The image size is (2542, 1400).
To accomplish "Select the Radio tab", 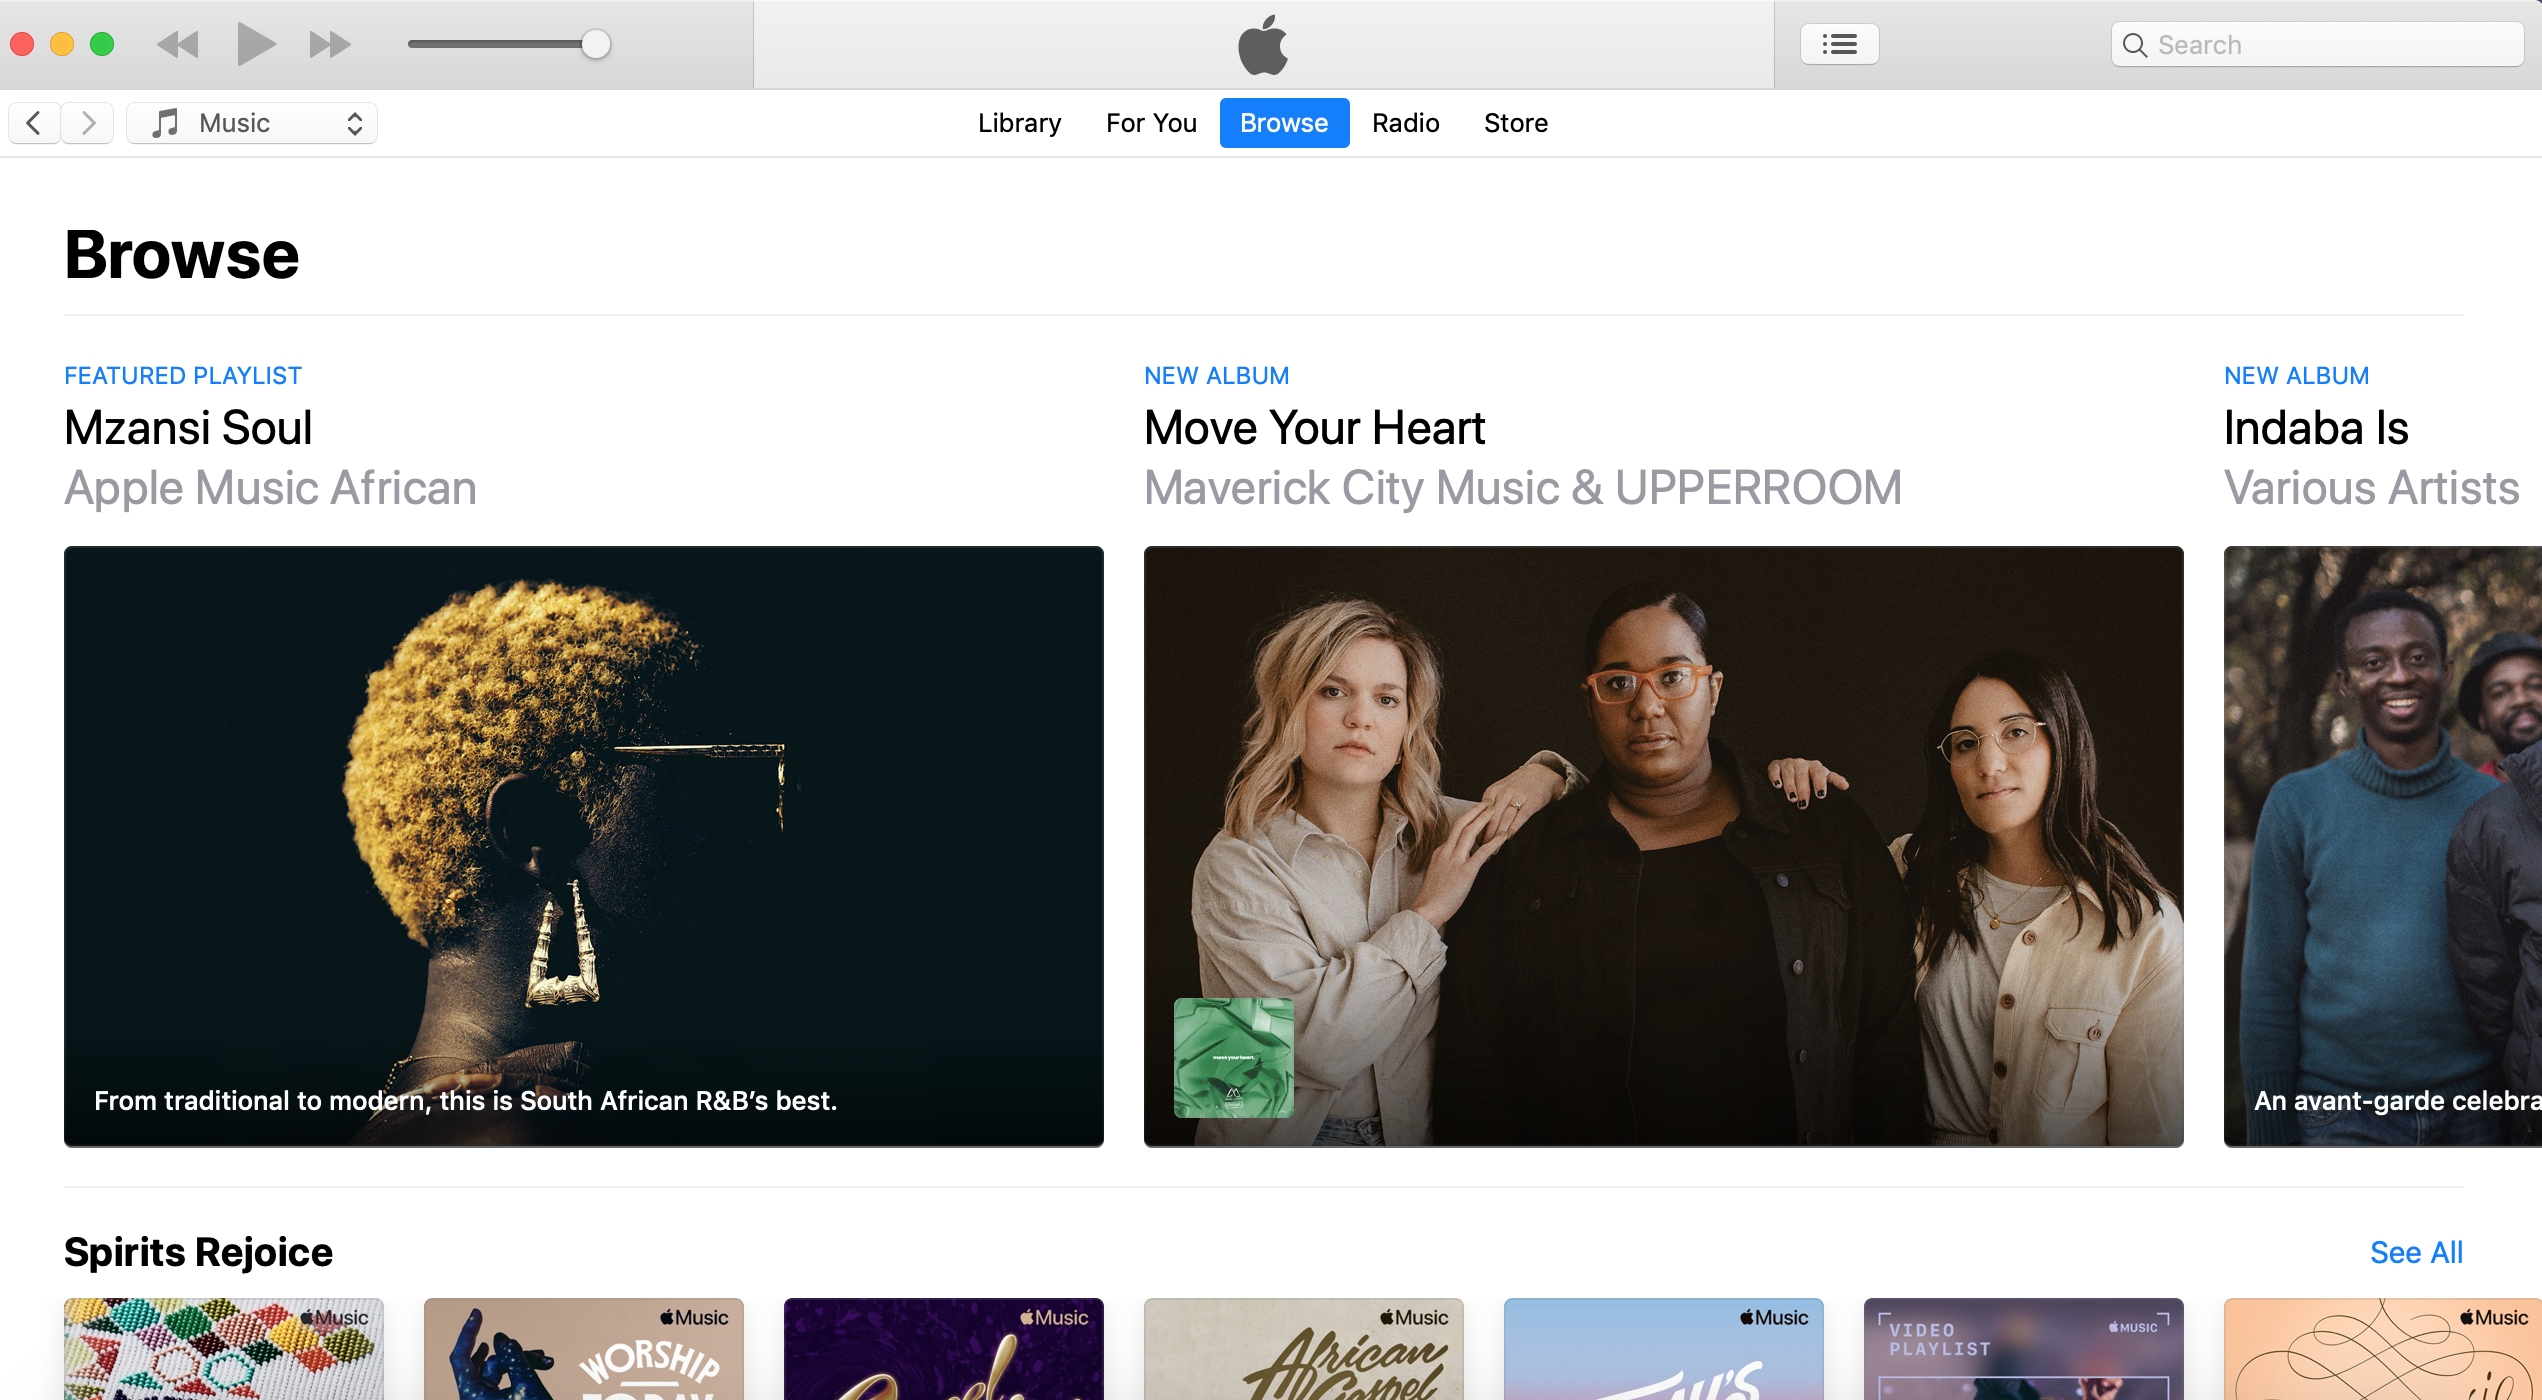I will pyautogui.click(x=1405, y=122).
